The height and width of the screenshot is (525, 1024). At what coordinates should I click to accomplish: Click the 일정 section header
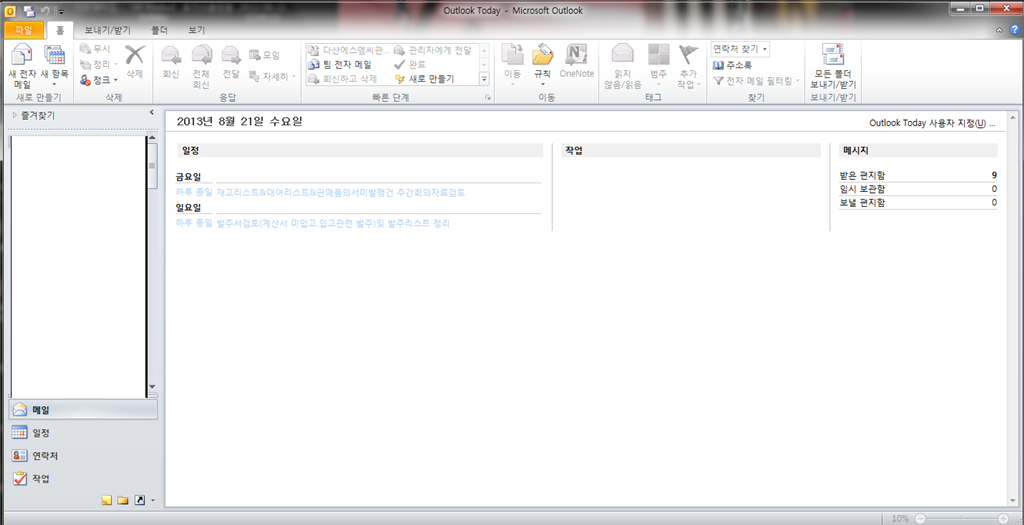(x=360, y=150)
